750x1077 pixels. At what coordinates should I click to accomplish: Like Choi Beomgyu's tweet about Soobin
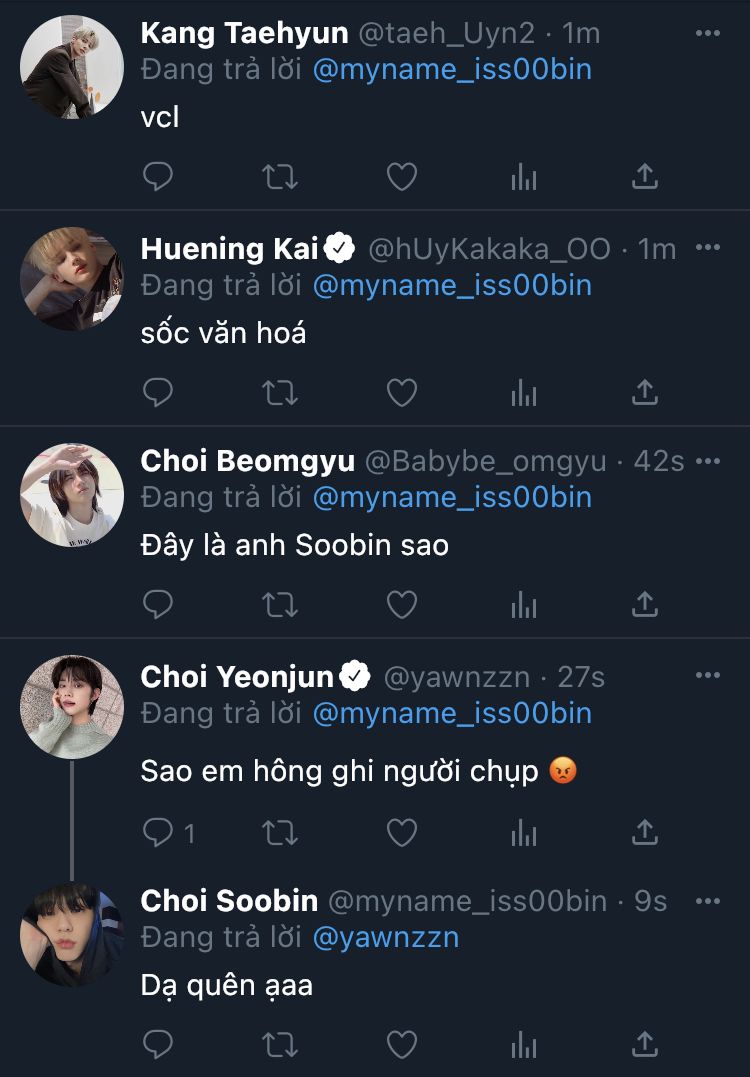click(x=402, y=604)
